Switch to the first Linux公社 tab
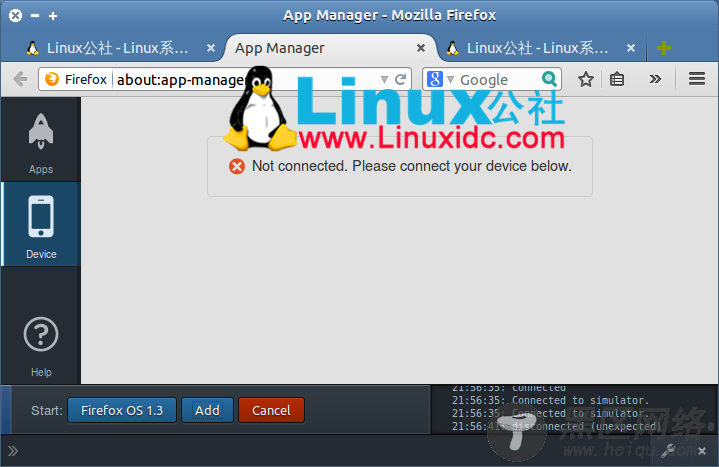The height and width of the screenshot is (467, 719). [x=117, y=48]
